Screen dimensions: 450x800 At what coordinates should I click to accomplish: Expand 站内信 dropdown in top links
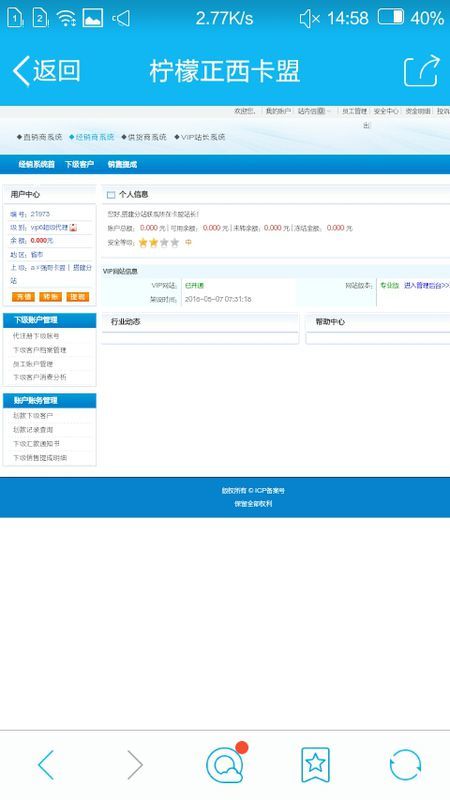pos(314,111)
